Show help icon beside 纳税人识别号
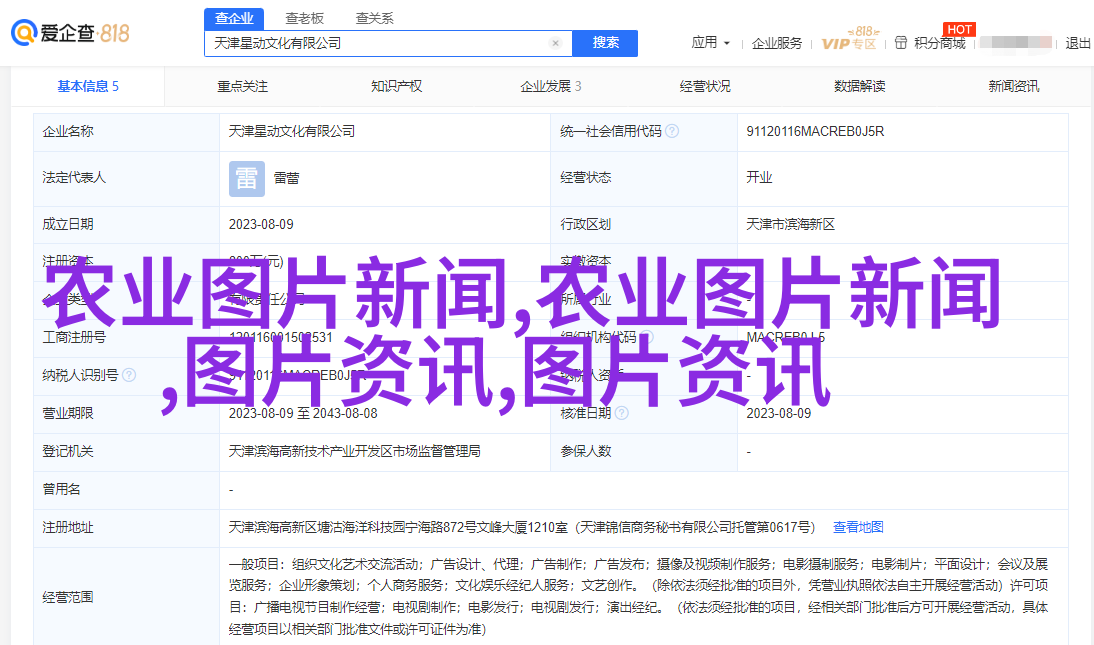1094x645 pixels. point(129,375)
